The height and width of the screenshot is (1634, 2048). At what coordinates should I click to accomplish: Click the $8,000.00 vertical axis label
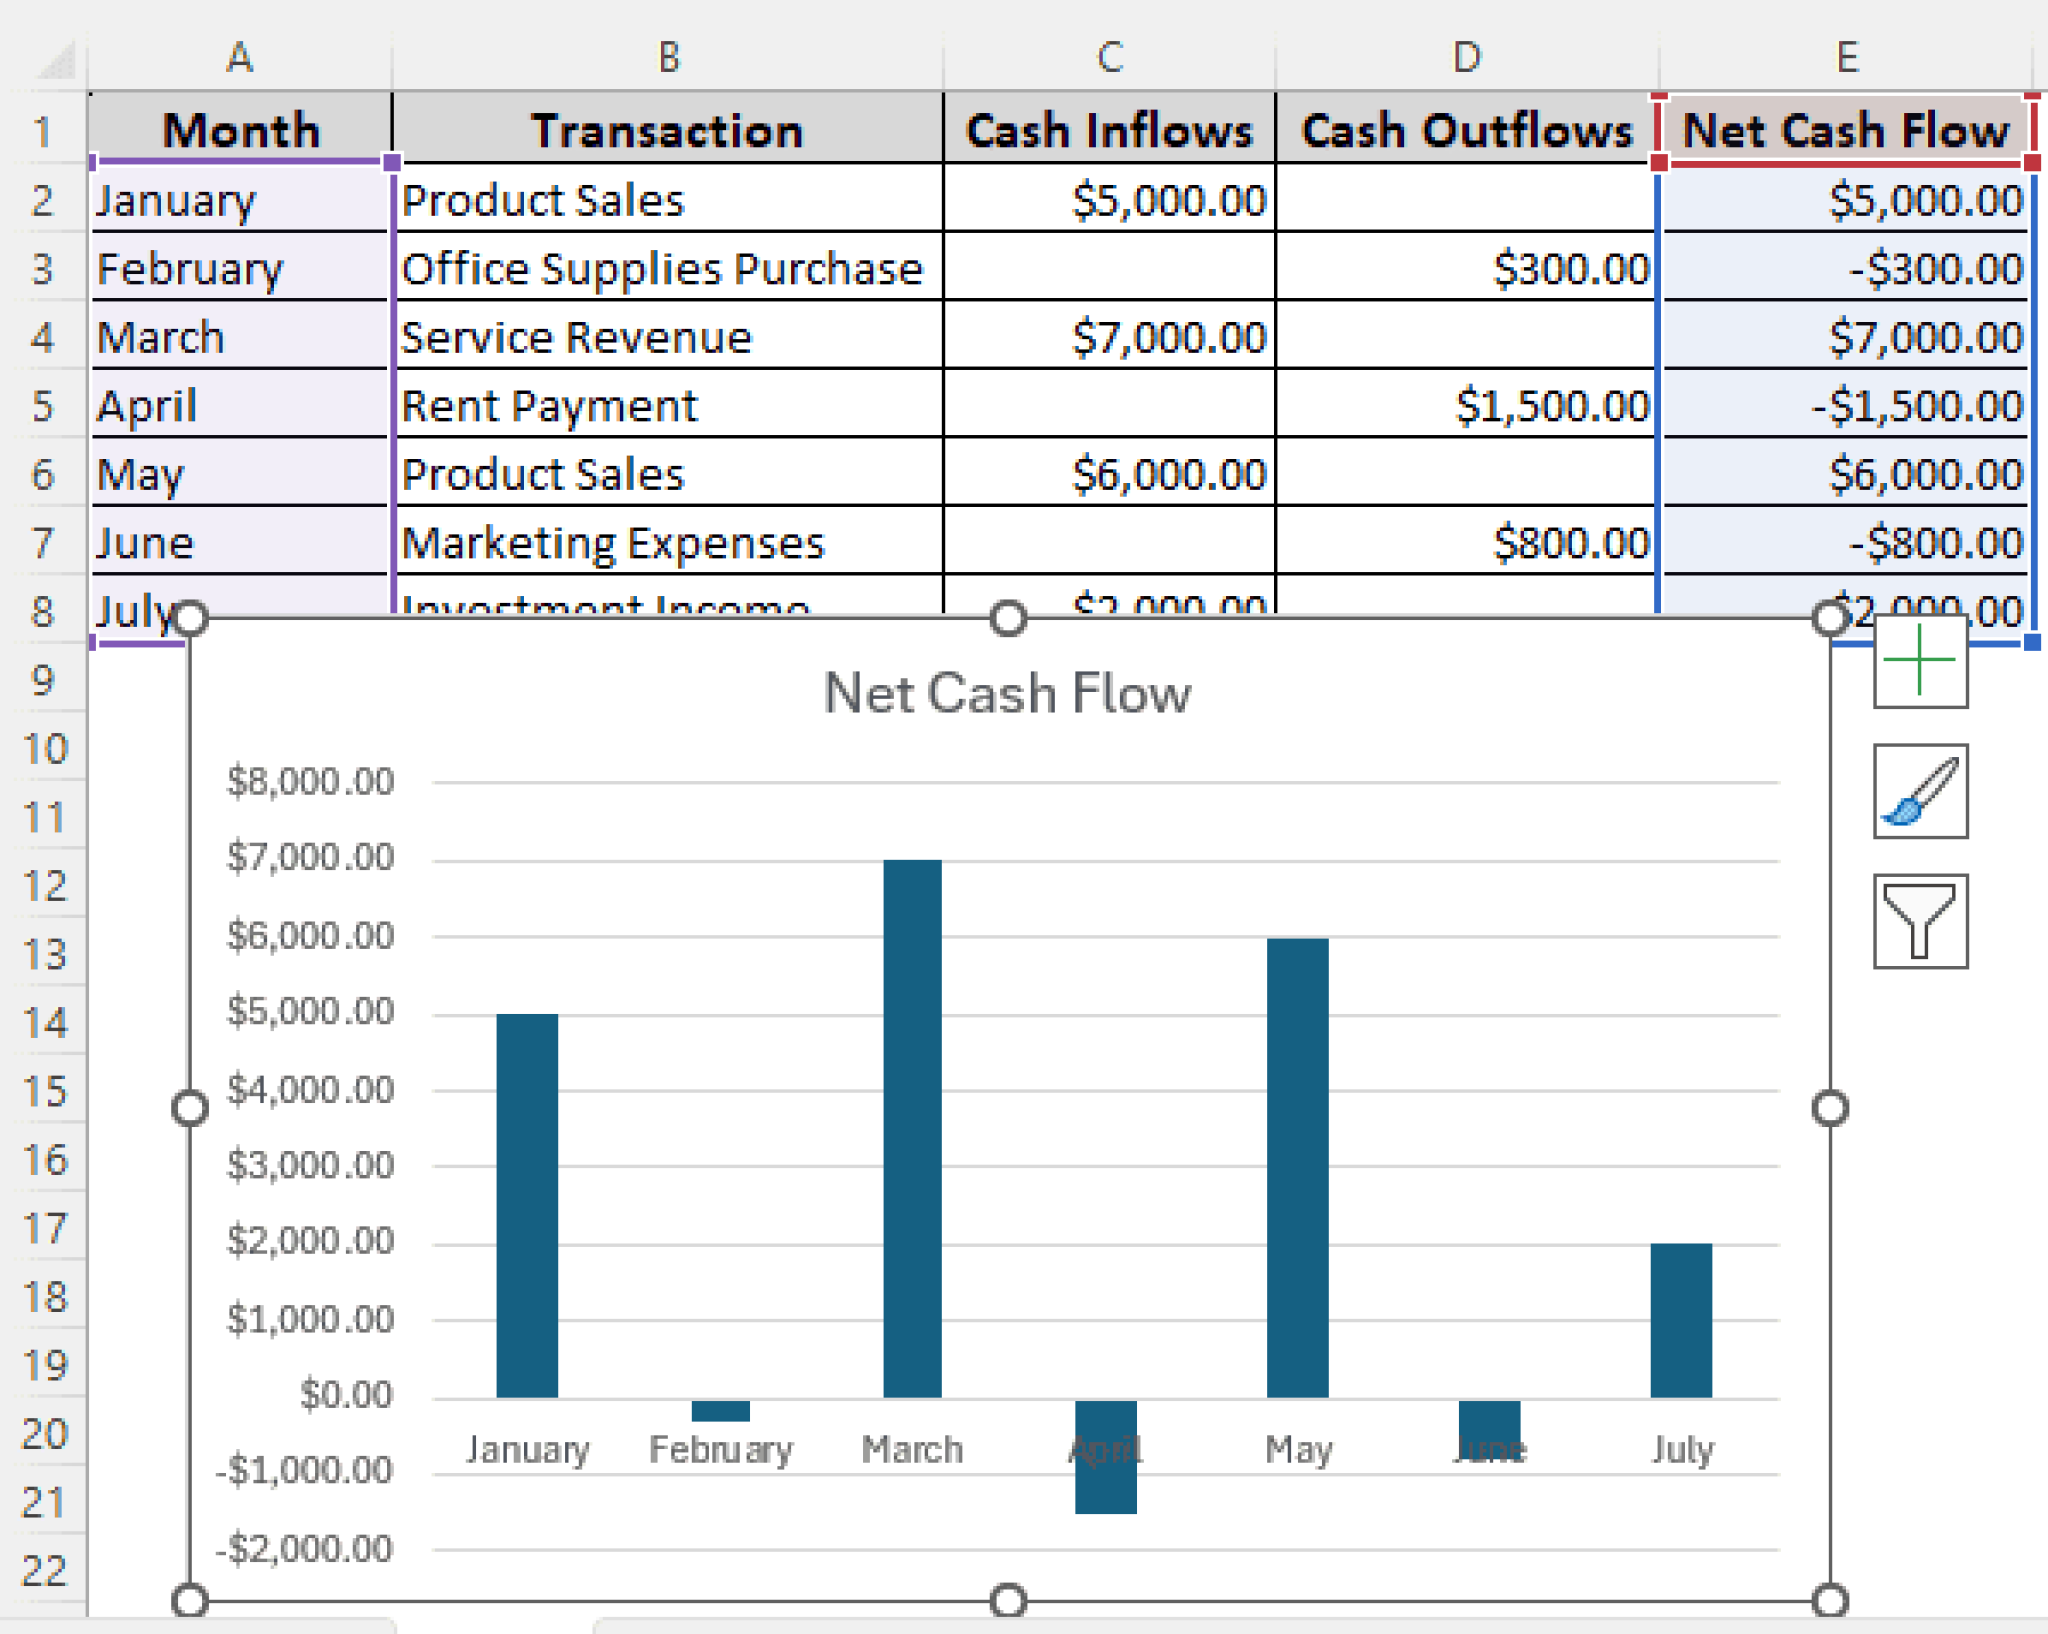310,781
